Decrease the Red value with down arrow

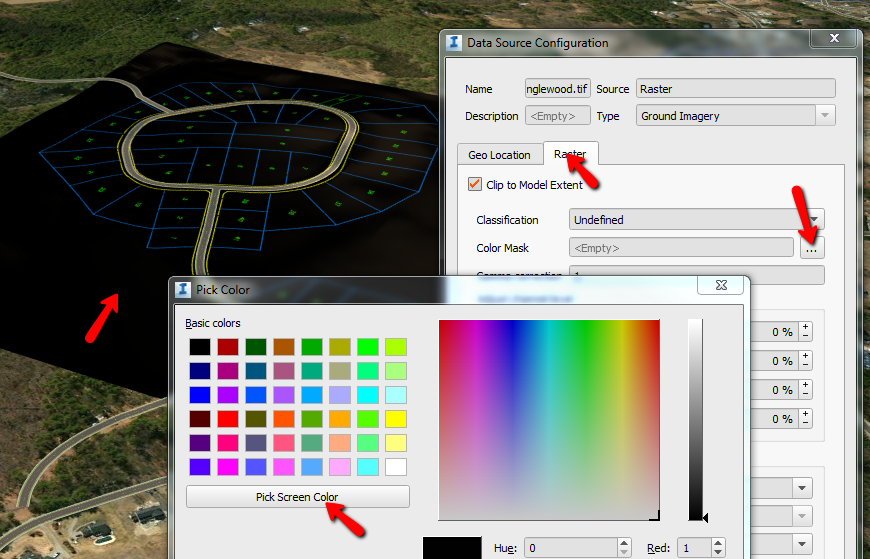(x=718, y=553)
